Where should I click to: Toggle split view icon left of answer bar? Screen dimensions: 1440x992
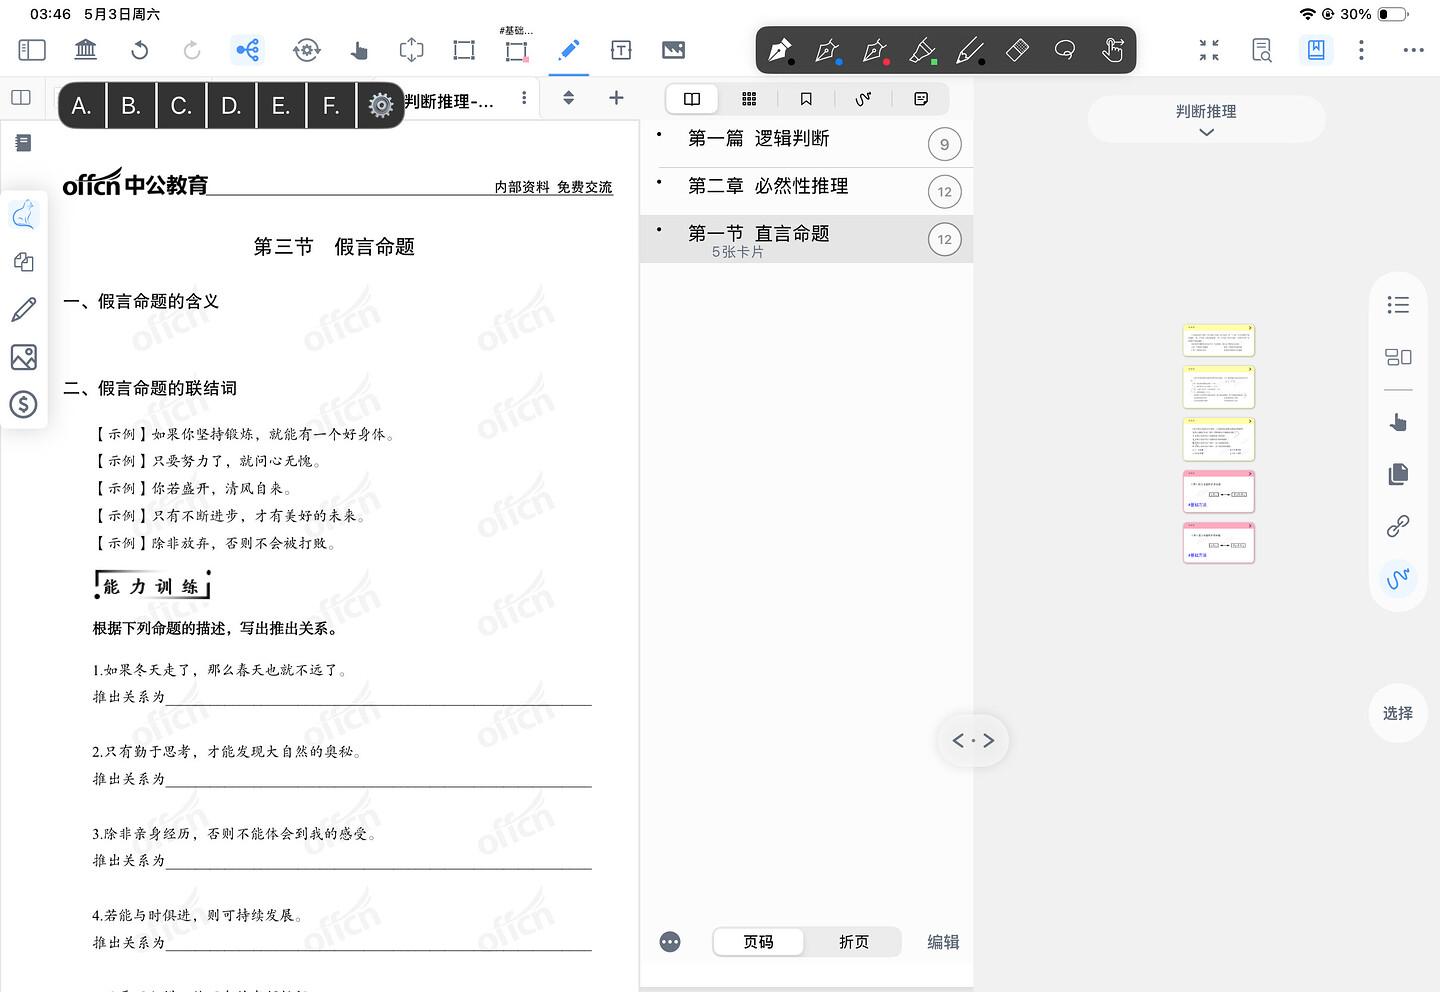tap(21, 97)
